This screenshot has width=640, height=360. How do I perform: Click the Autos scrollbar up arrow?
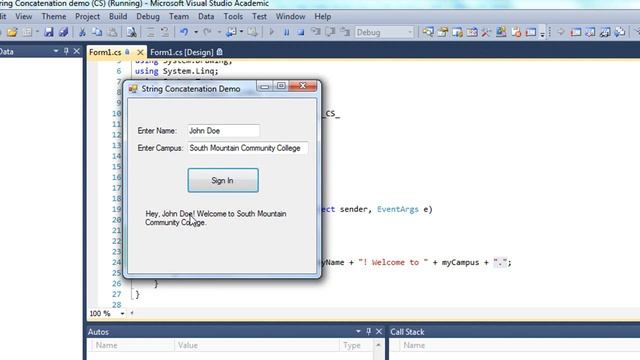[x=378, y=345]
